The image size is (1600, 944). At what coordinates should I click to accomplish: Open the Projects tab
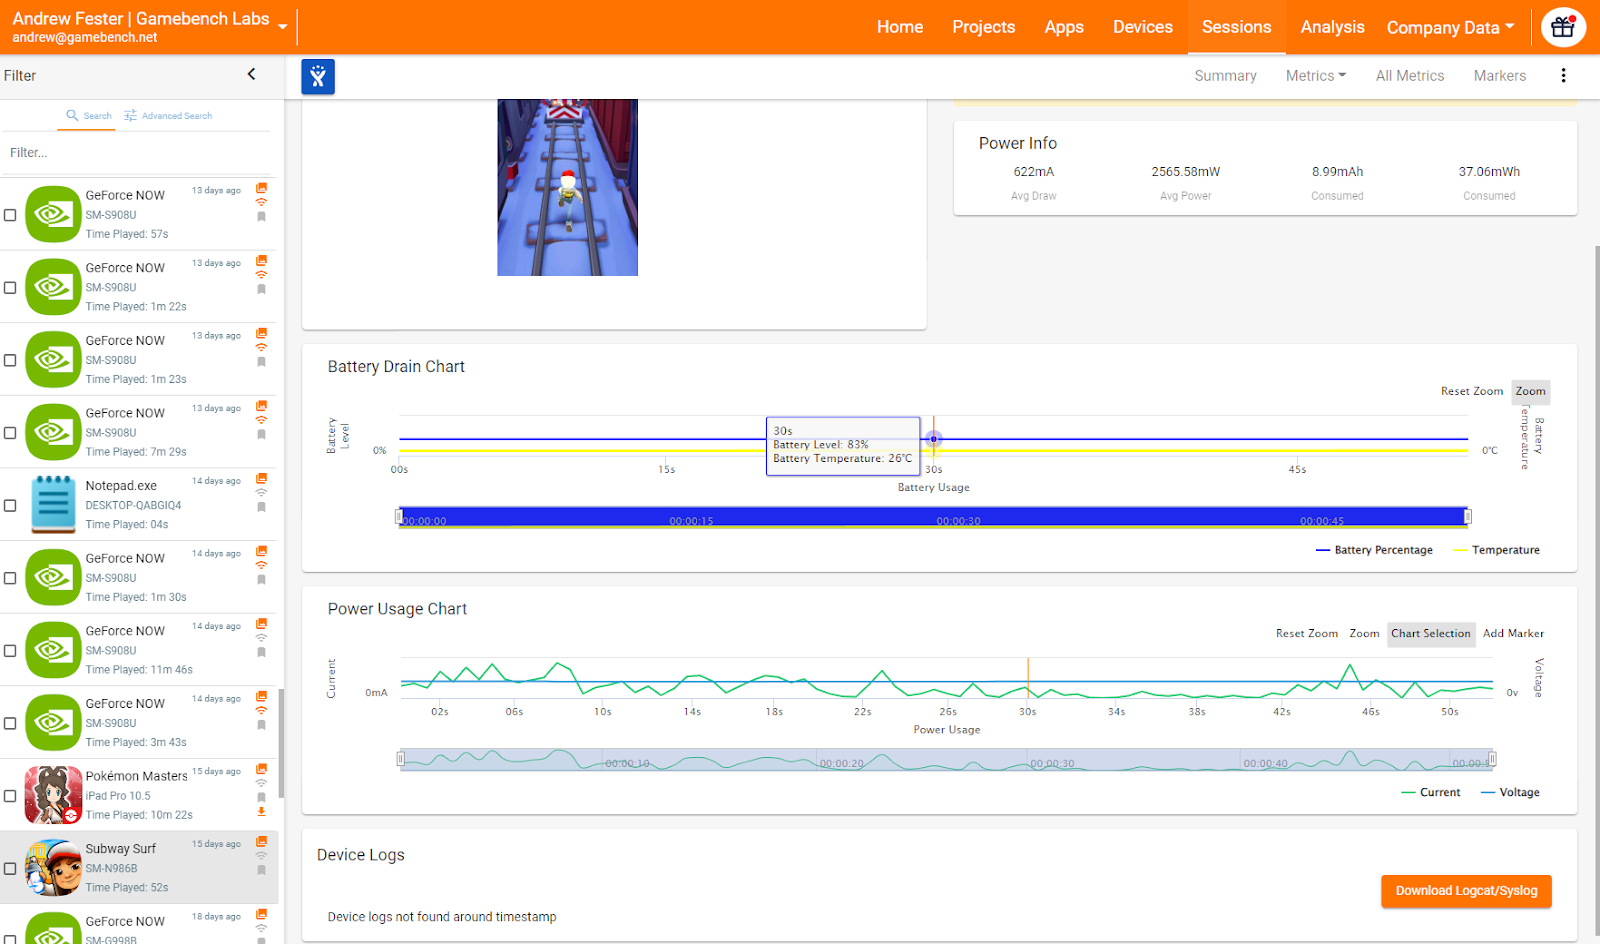point(983,27)
